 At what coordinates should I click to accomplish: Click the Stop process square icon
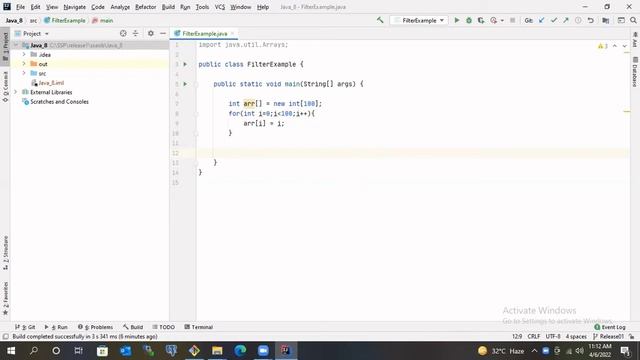point(513,20)
